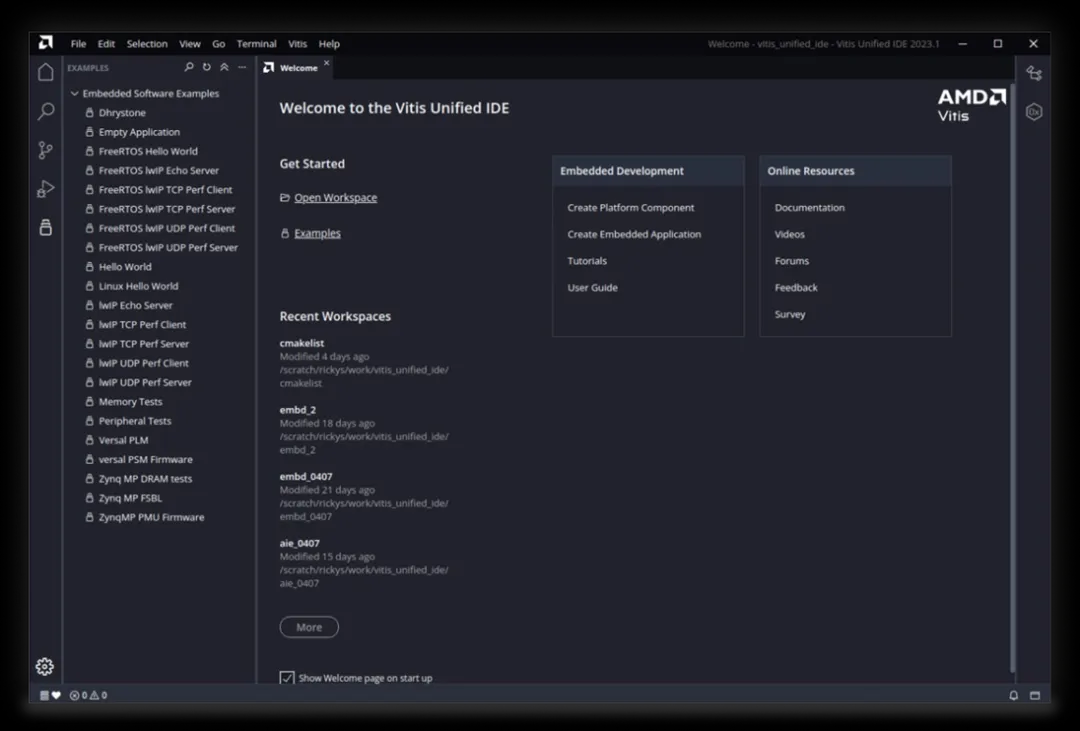Click the Open Workspace link

click(x=335, y=198)
